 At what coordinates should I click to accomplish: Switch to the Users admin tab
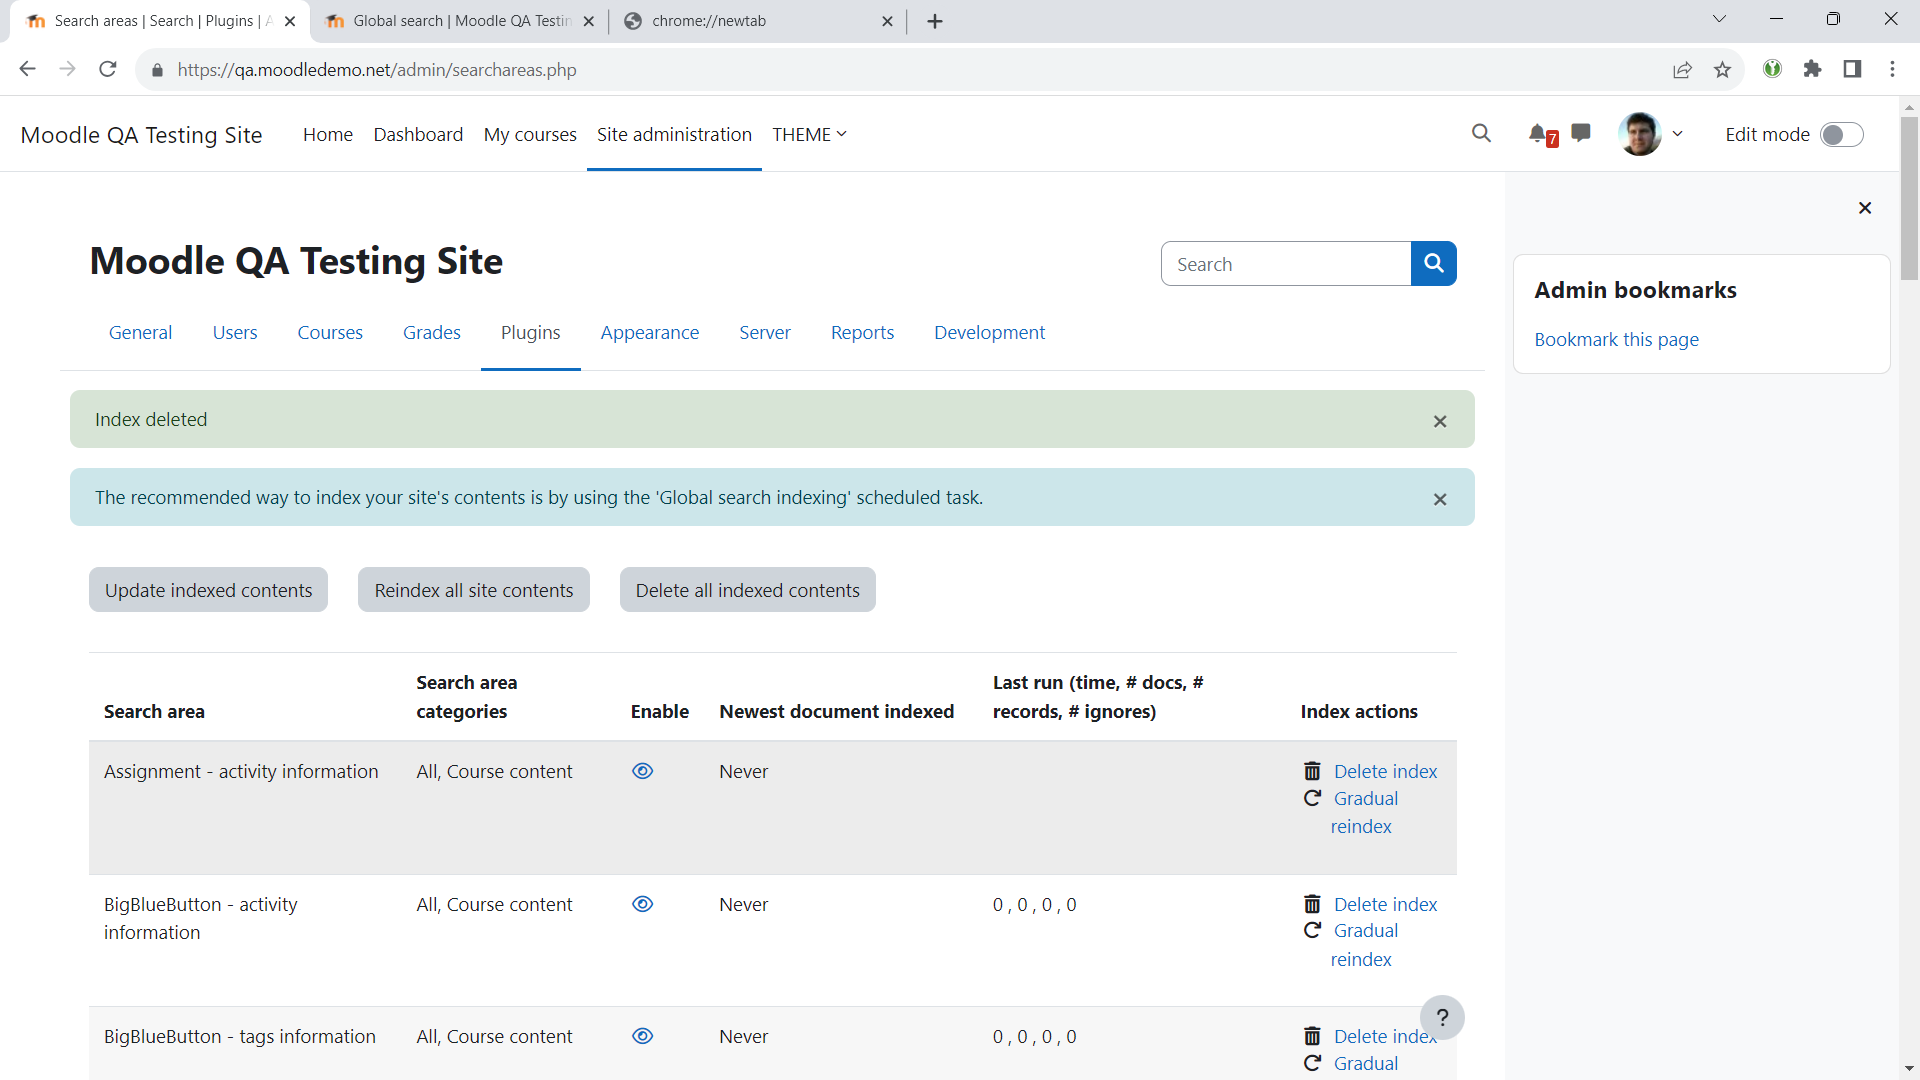tap(235, 332)
